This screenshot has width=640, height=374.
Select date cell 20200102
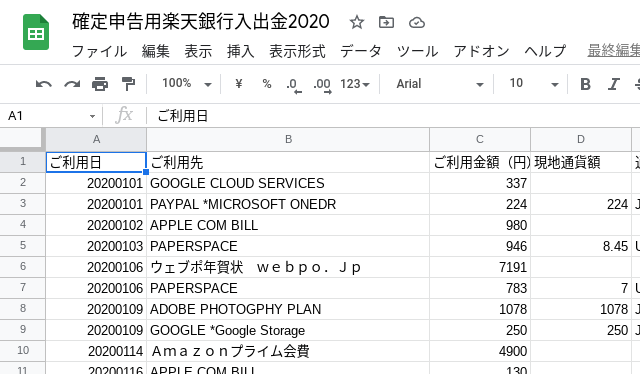point(96,225)
